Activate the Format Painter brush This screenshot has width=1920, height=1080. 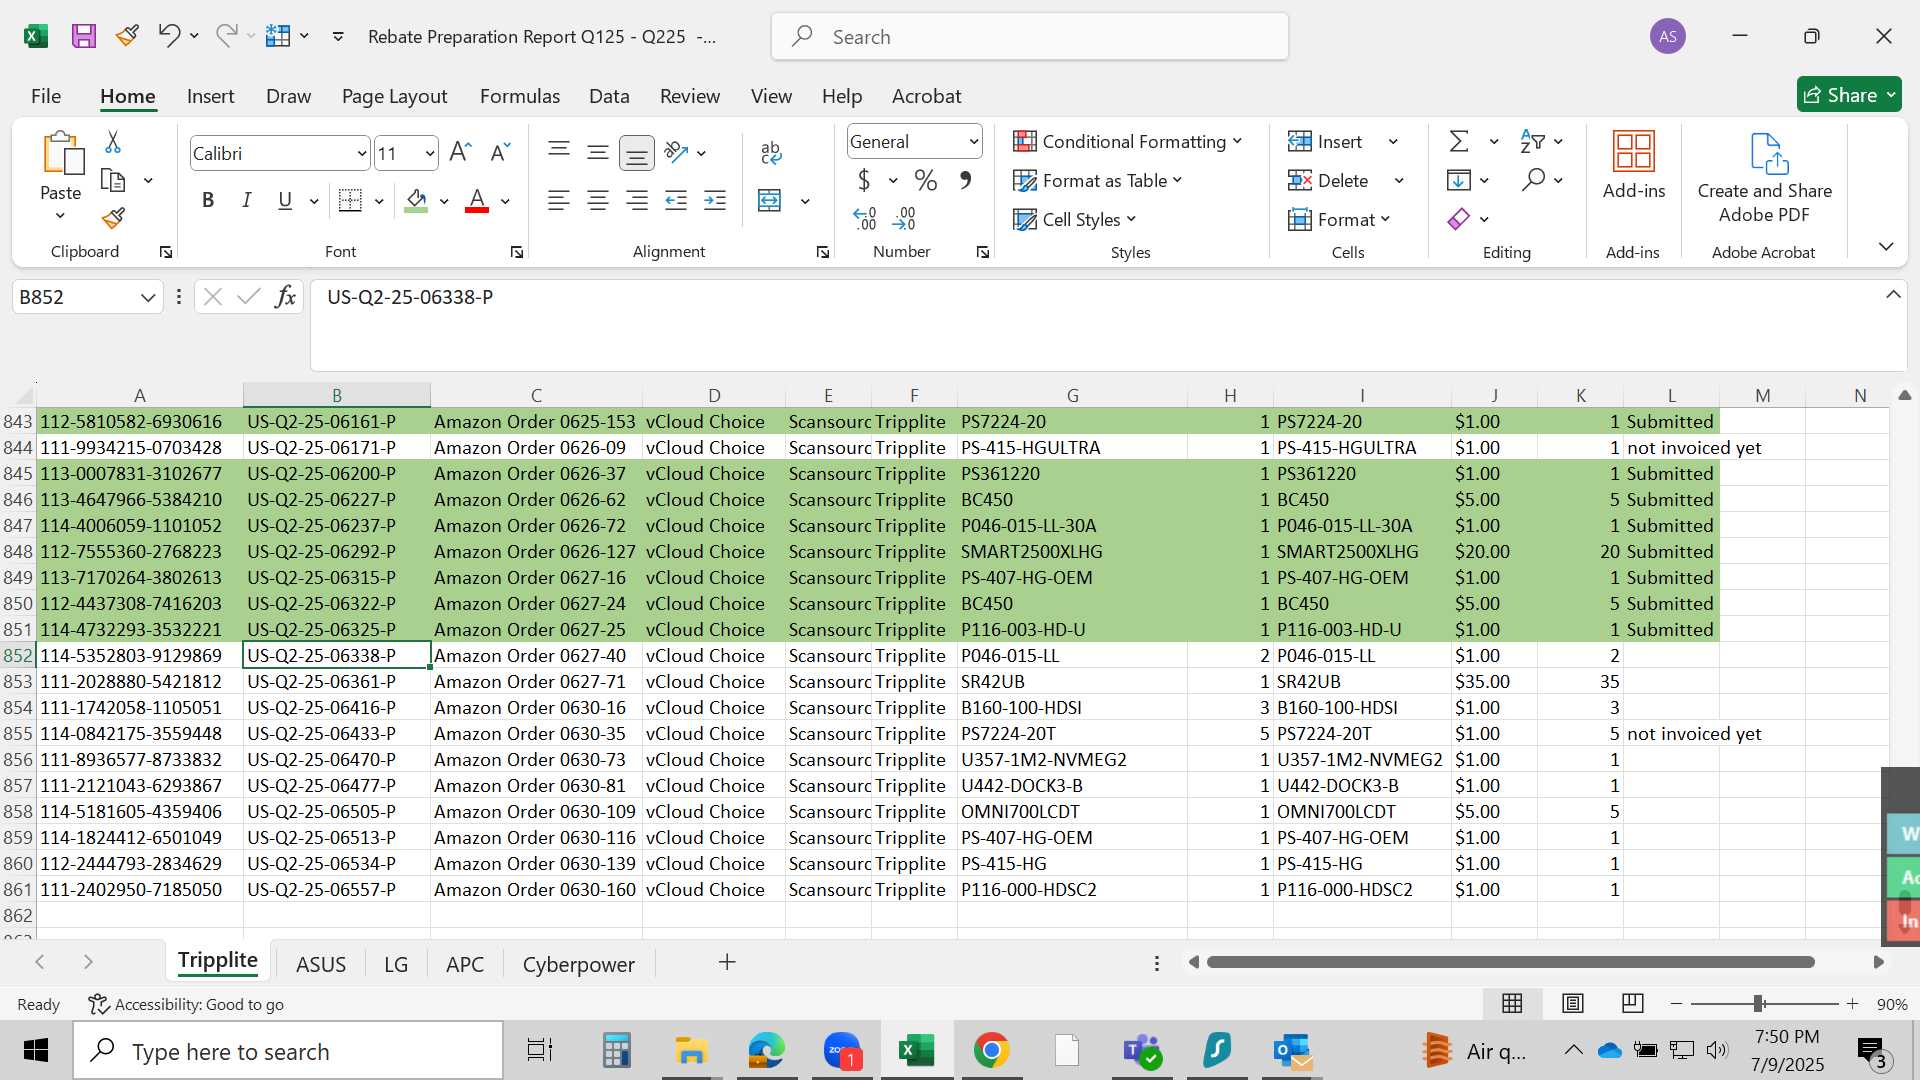click(x=113, y=218)
